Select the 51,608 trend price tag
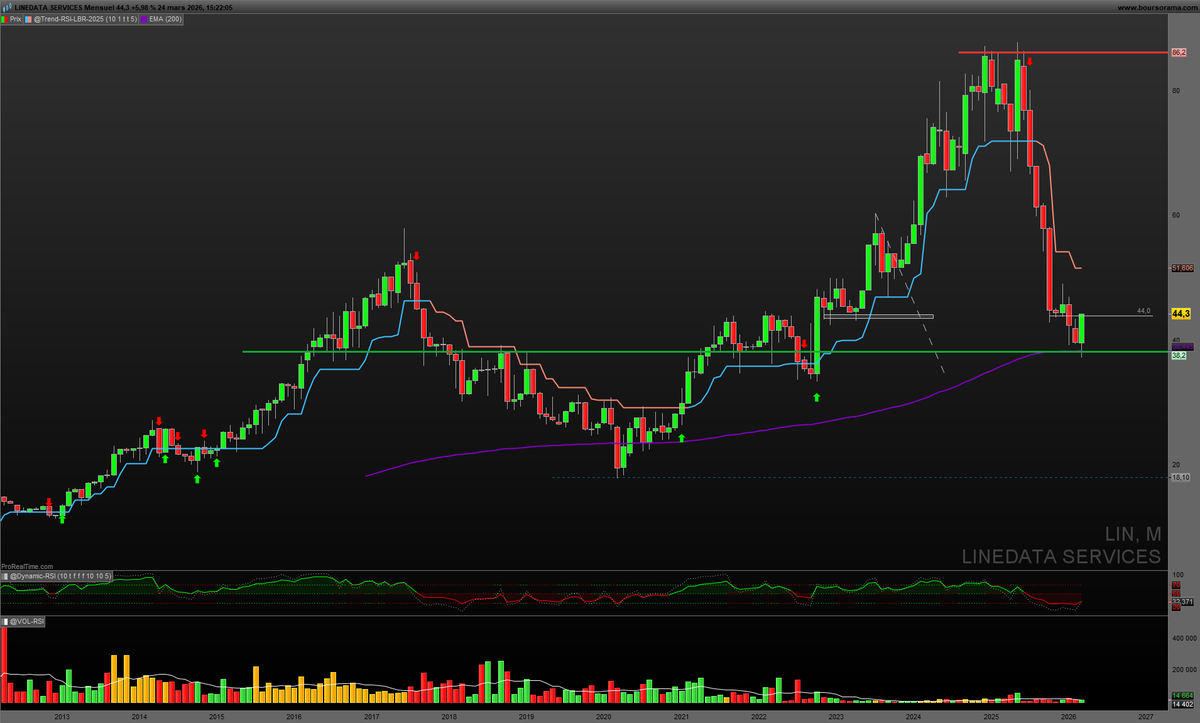 (1181, 268)
